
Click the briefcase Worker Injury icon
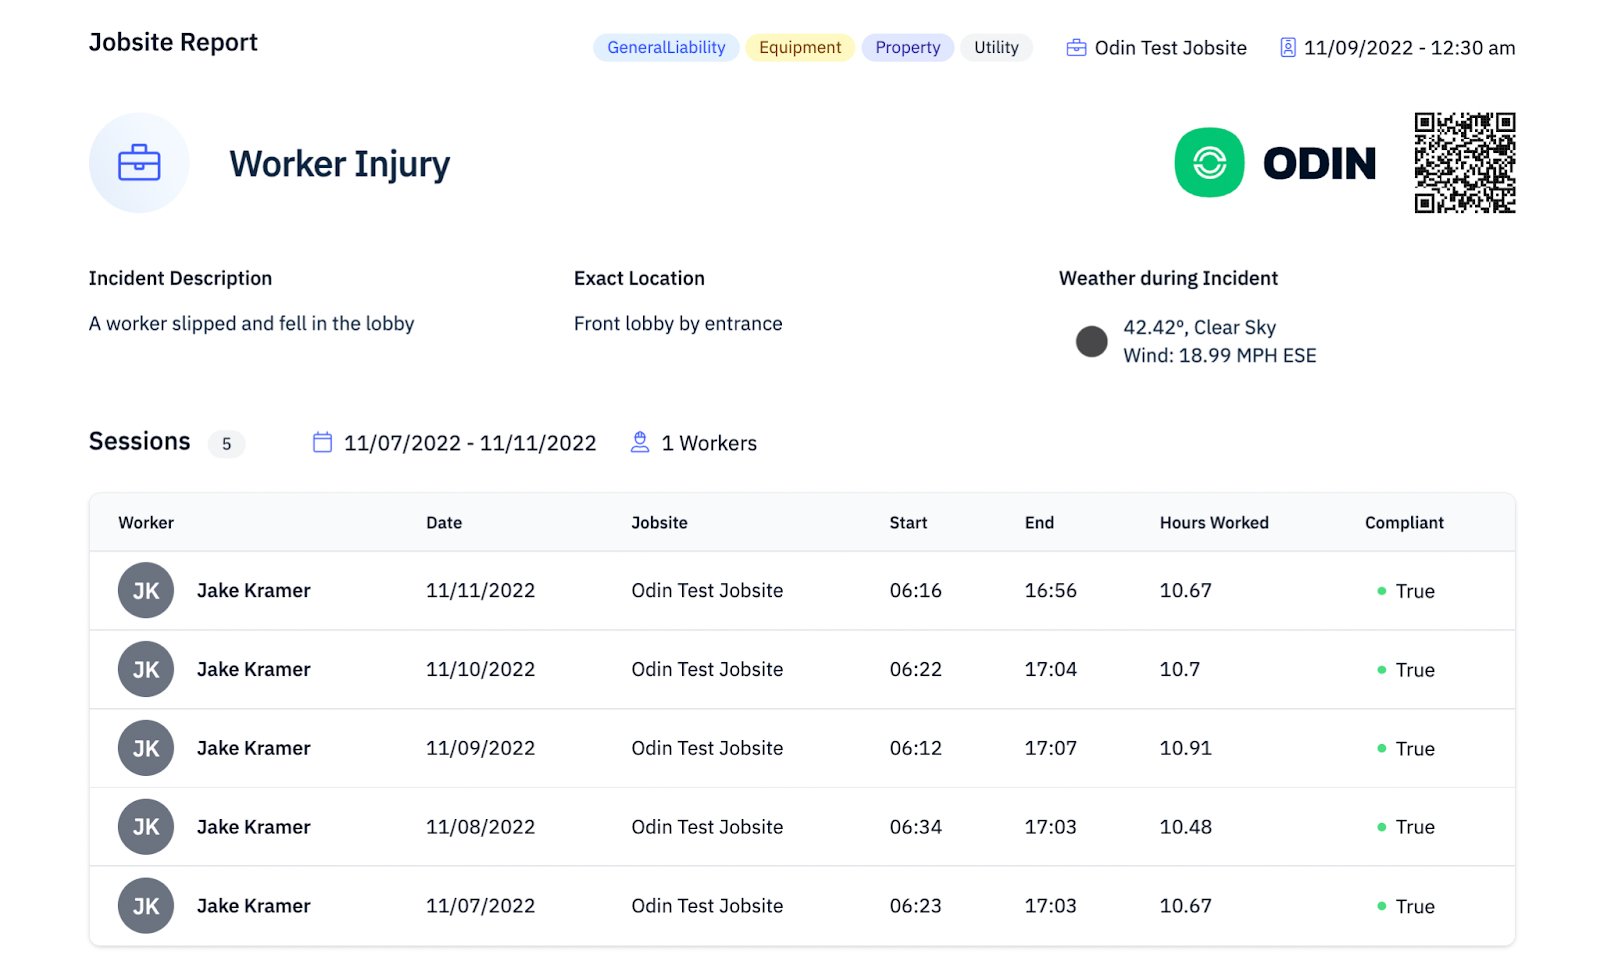139,163
